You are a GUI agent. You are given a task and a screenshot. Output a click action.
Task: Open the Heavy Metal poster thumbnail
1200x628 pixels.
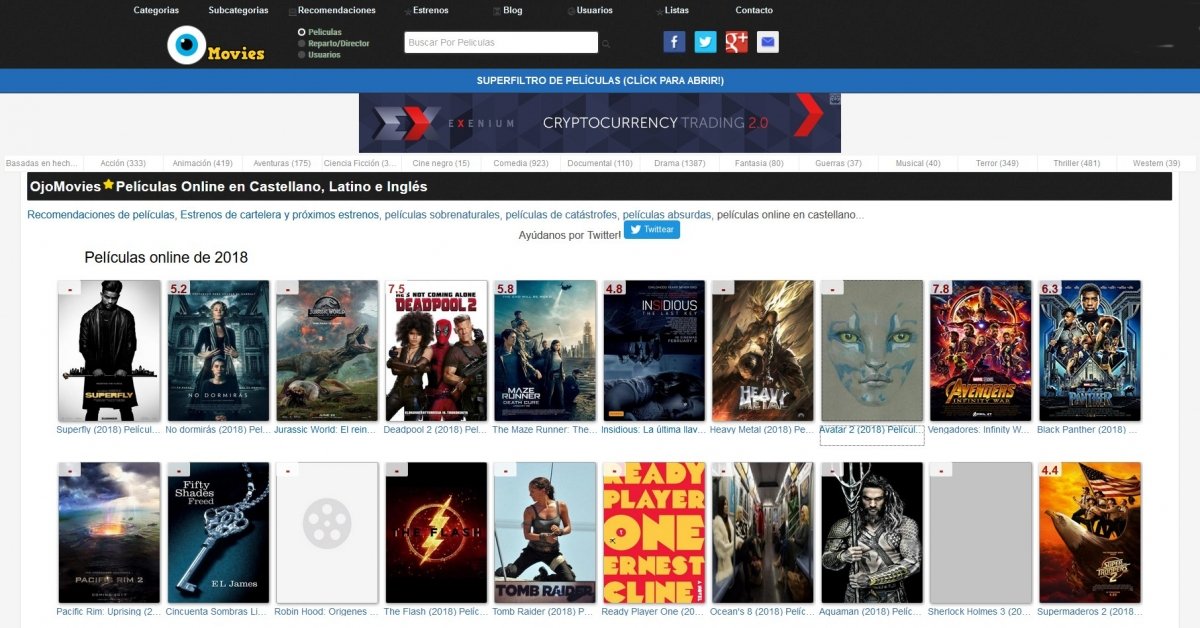click(x=763, y=351)
